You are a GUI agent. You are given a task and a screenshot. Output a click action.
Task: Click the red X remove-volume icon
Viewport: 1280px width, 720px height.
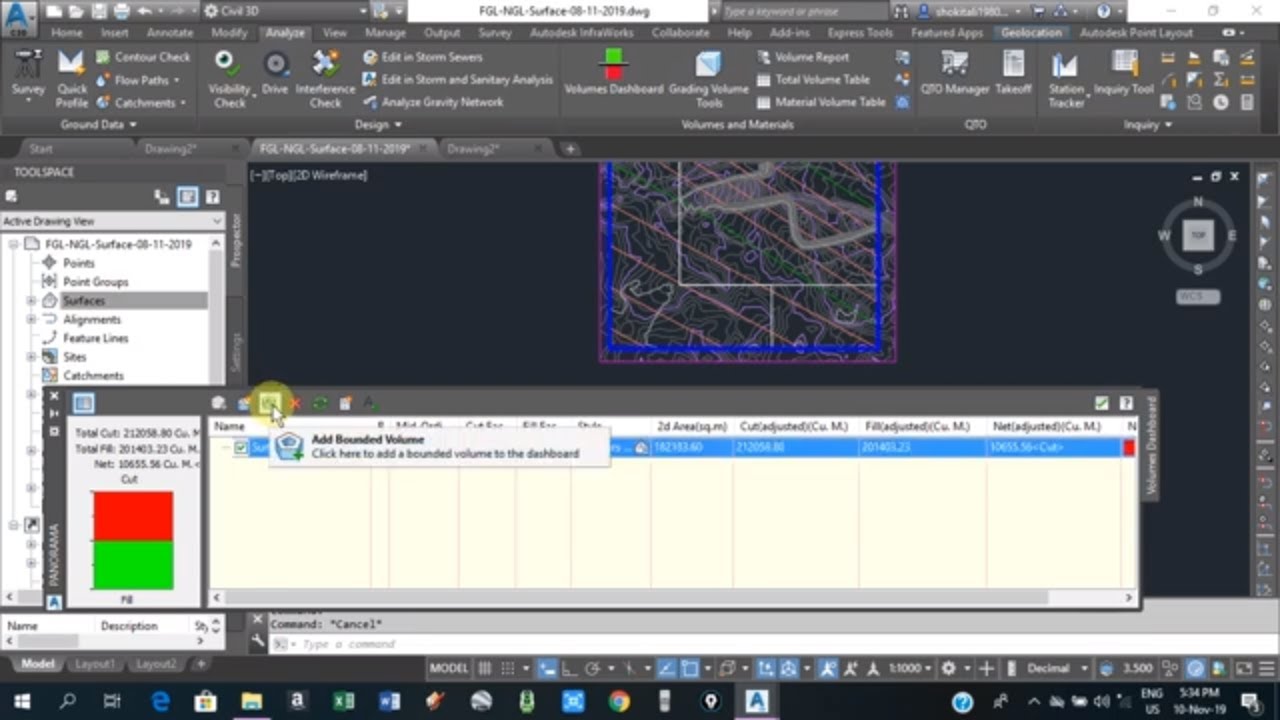point(295,403)
